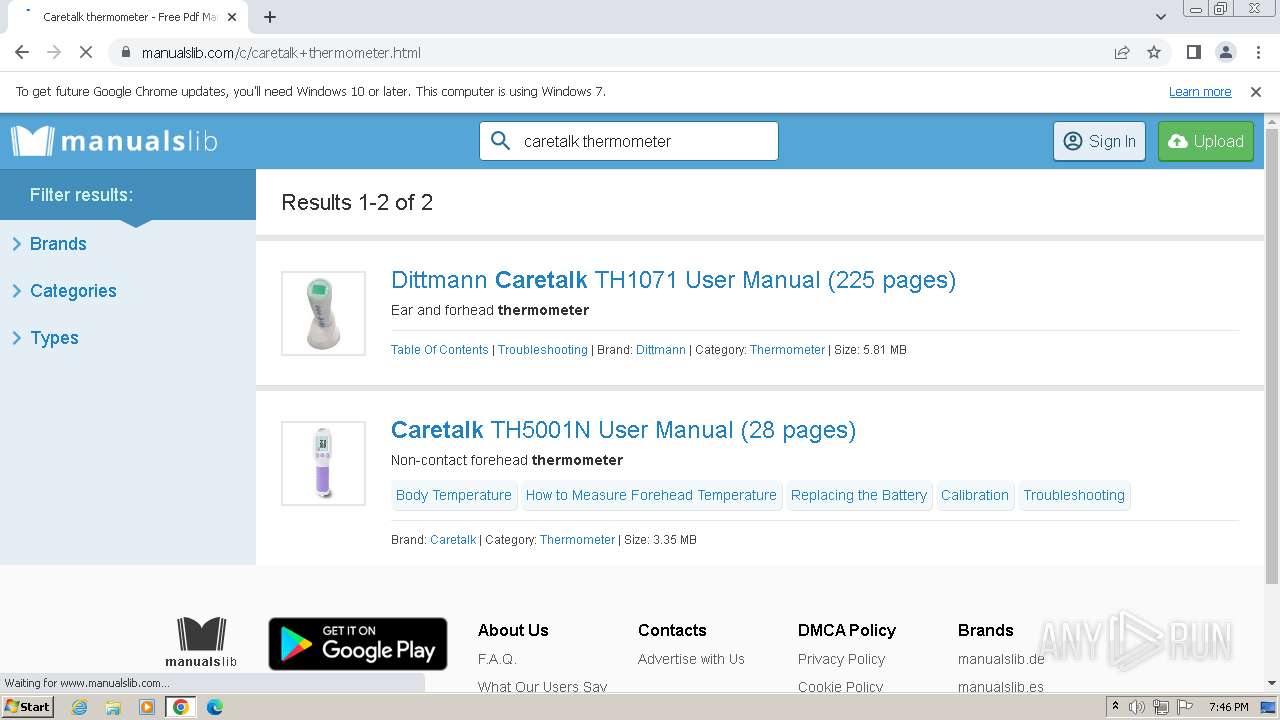Click the Chrome address bar URL
The image size is (1280, 720).
(x=281, y=52)
